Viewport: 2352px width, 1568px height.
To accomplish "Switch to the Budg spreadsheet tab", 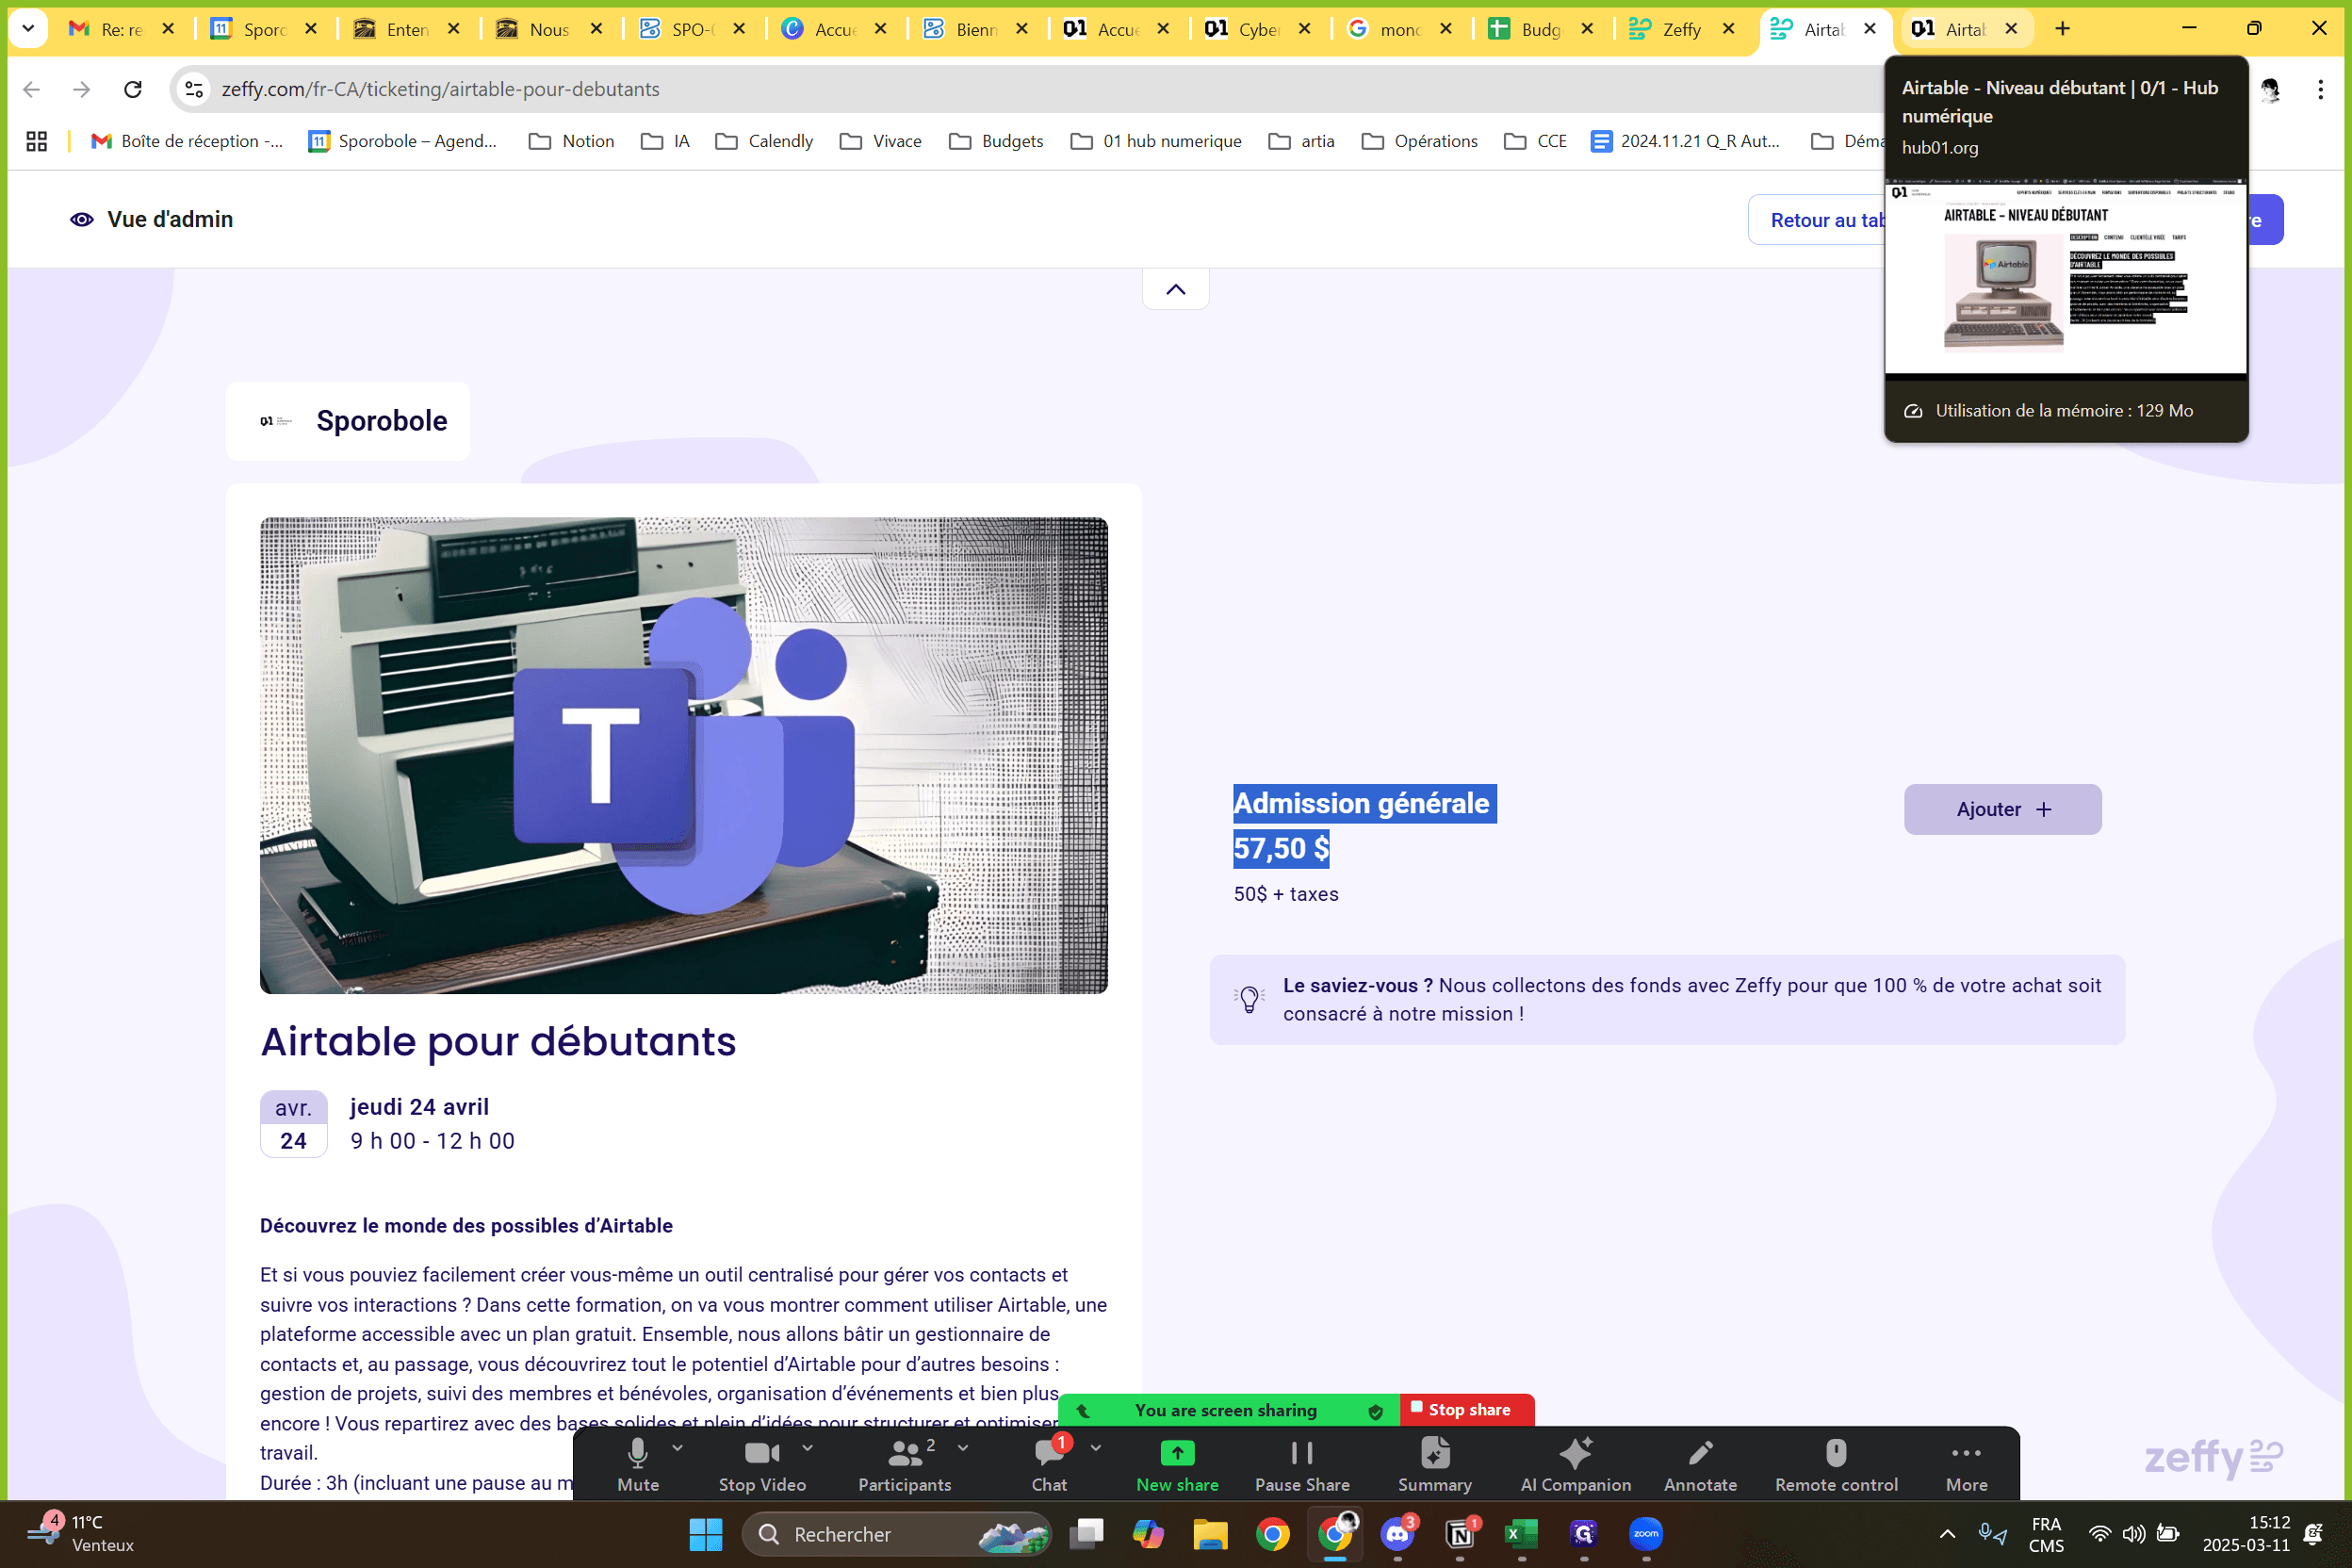I will coord(1540,29).
